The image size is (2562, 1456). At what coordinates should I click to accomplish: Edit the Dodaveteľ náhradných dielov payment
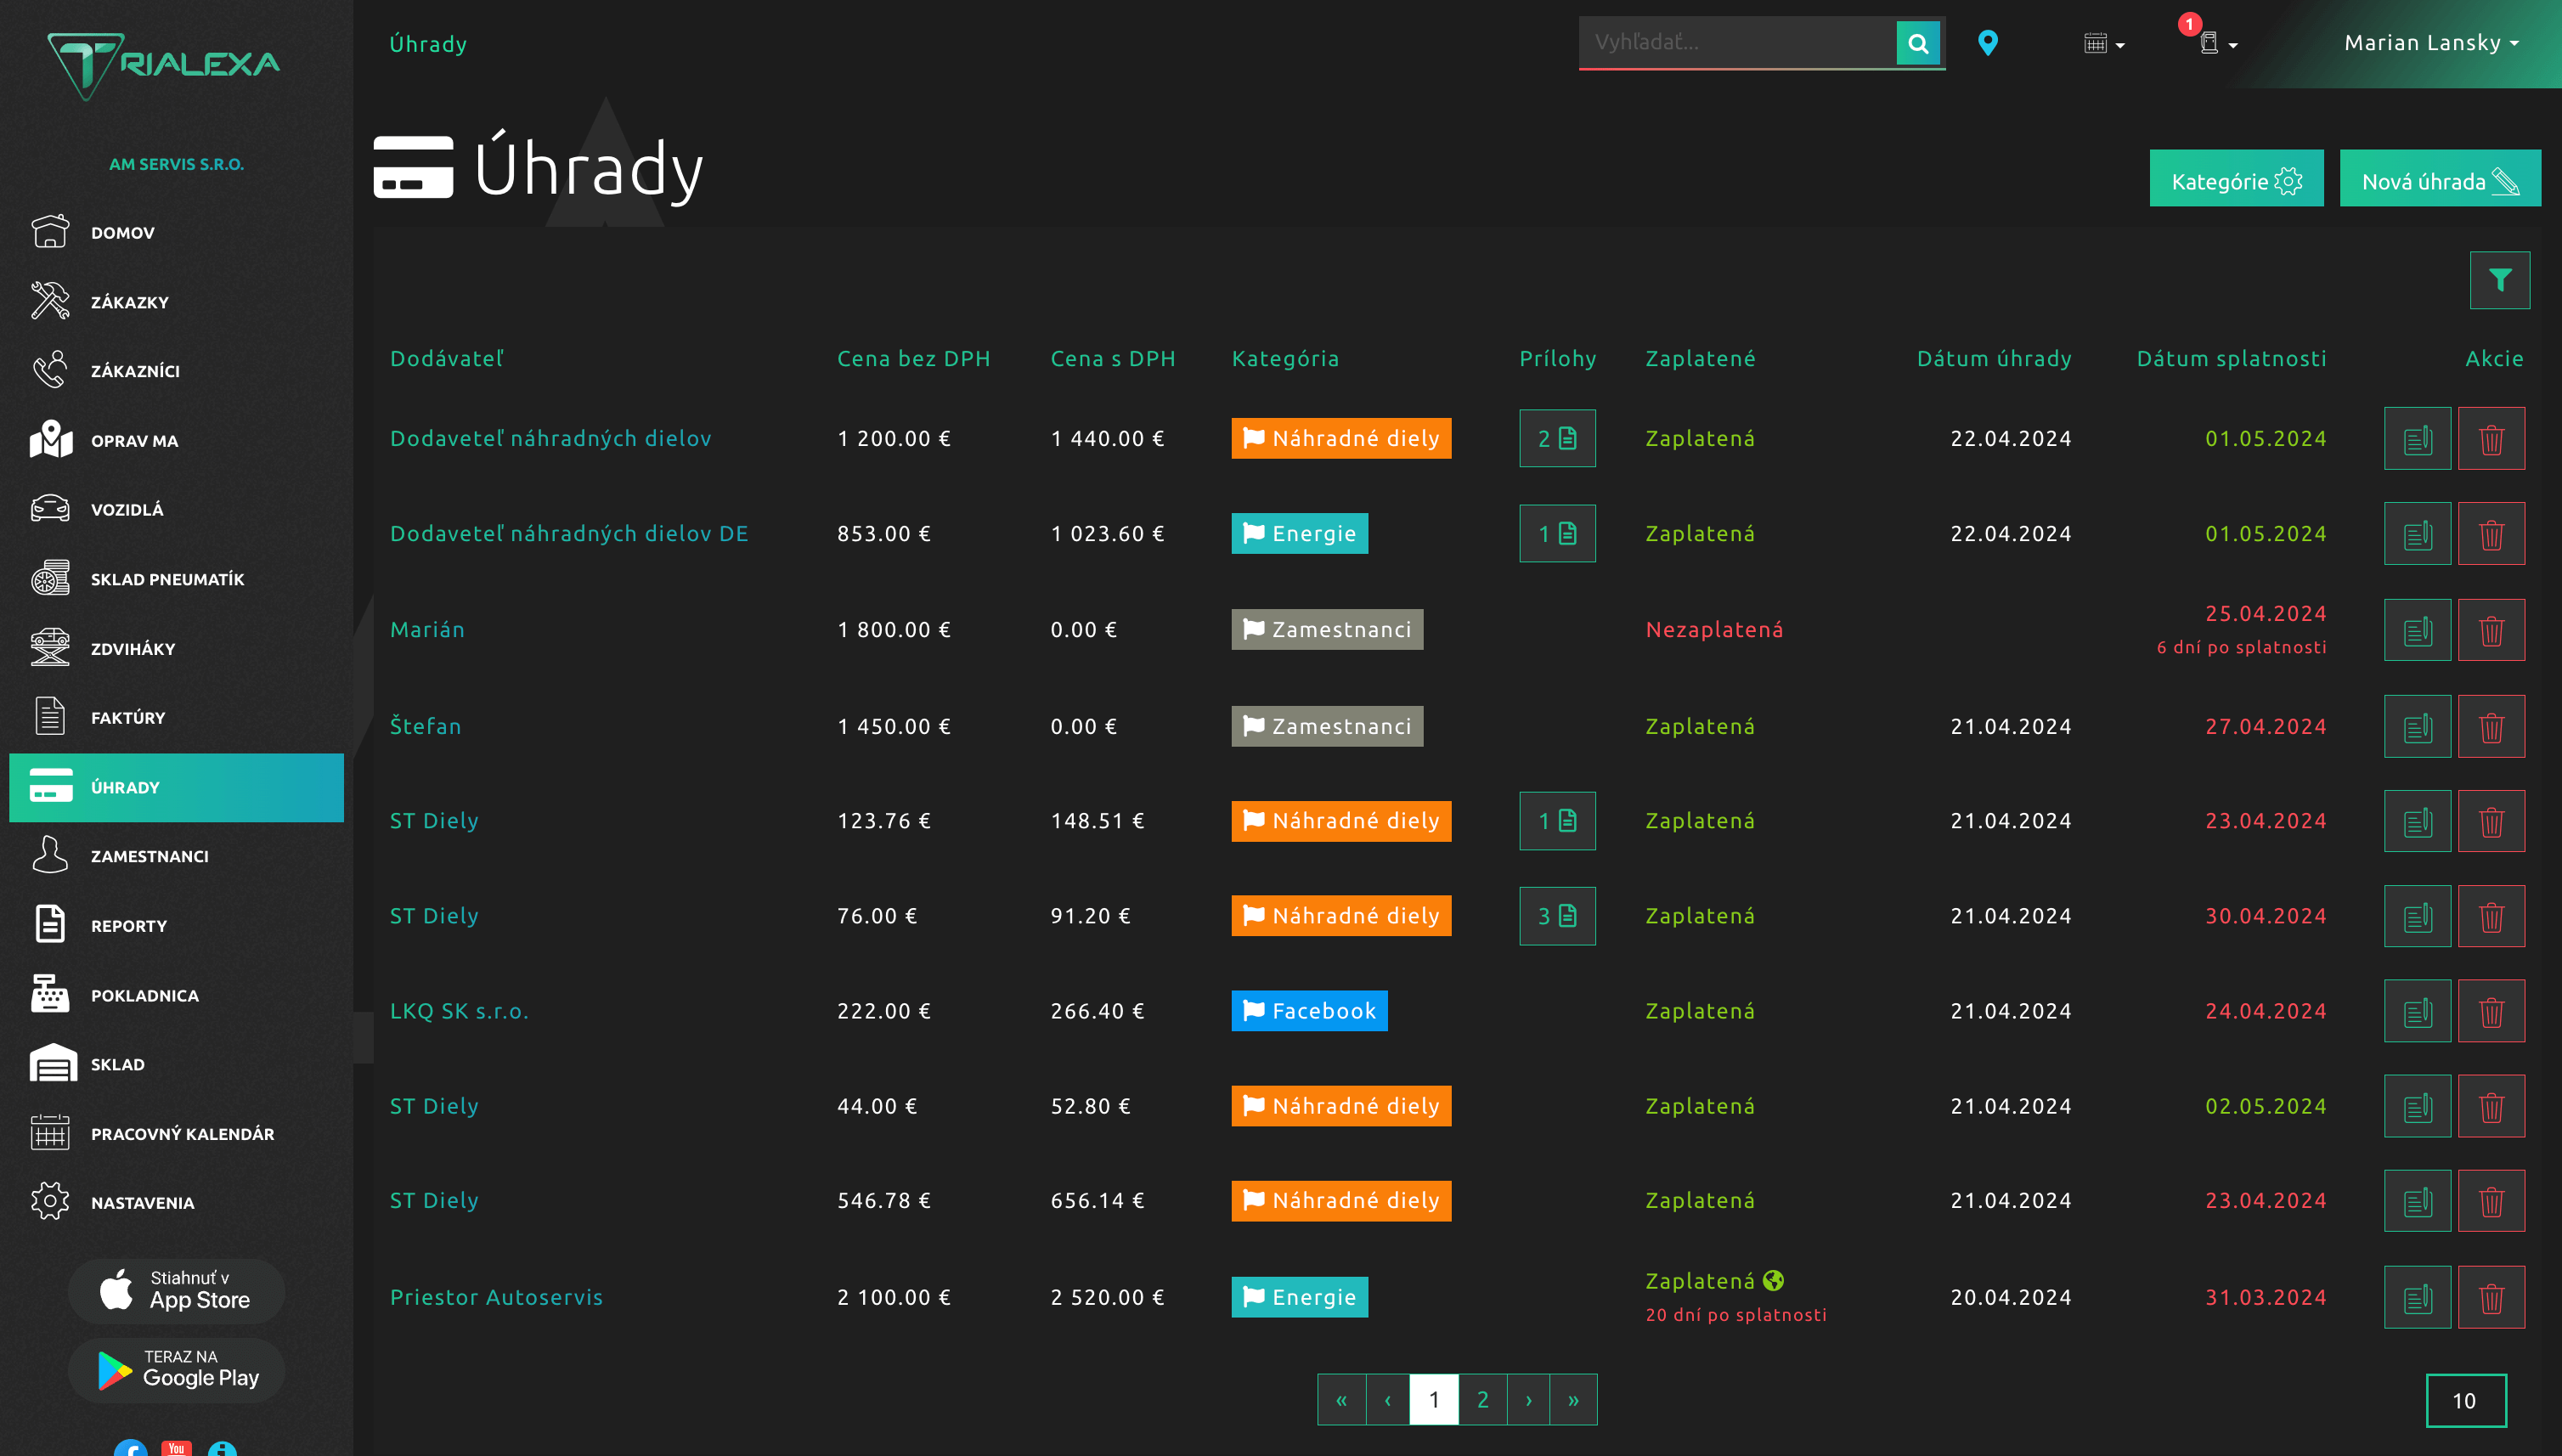[2417, 438]
